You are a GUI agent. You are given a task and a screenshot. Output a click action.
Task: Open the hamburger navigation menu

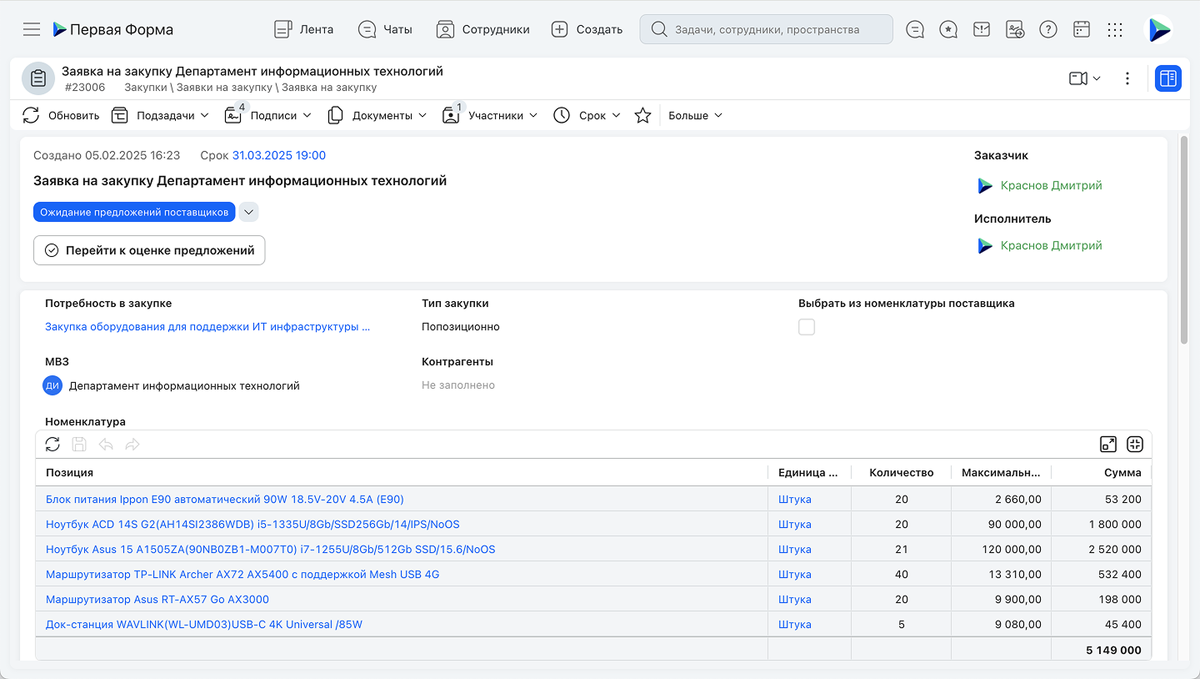click(31, 30)
